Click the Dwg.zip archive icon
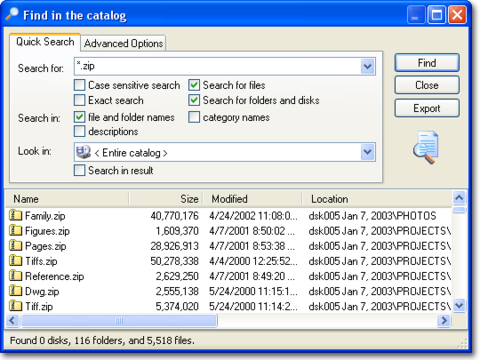Image resolution: width=480 pixels, height=360 pixels. click(x=15, y=291)
